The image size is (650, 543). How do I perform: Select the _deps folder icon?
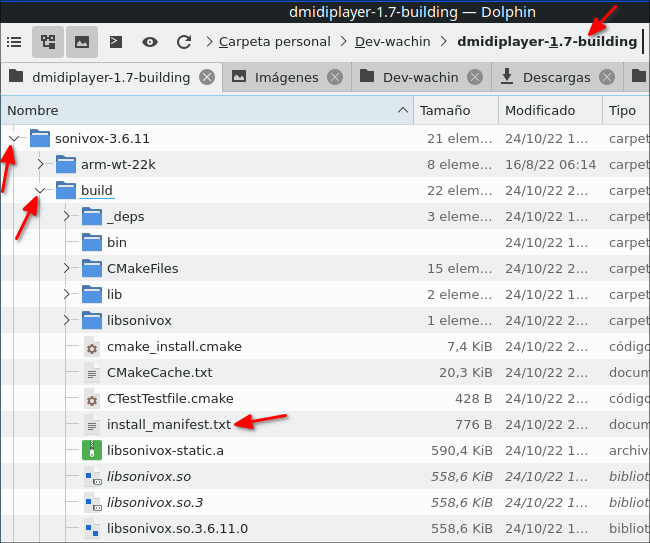(92, 216)
